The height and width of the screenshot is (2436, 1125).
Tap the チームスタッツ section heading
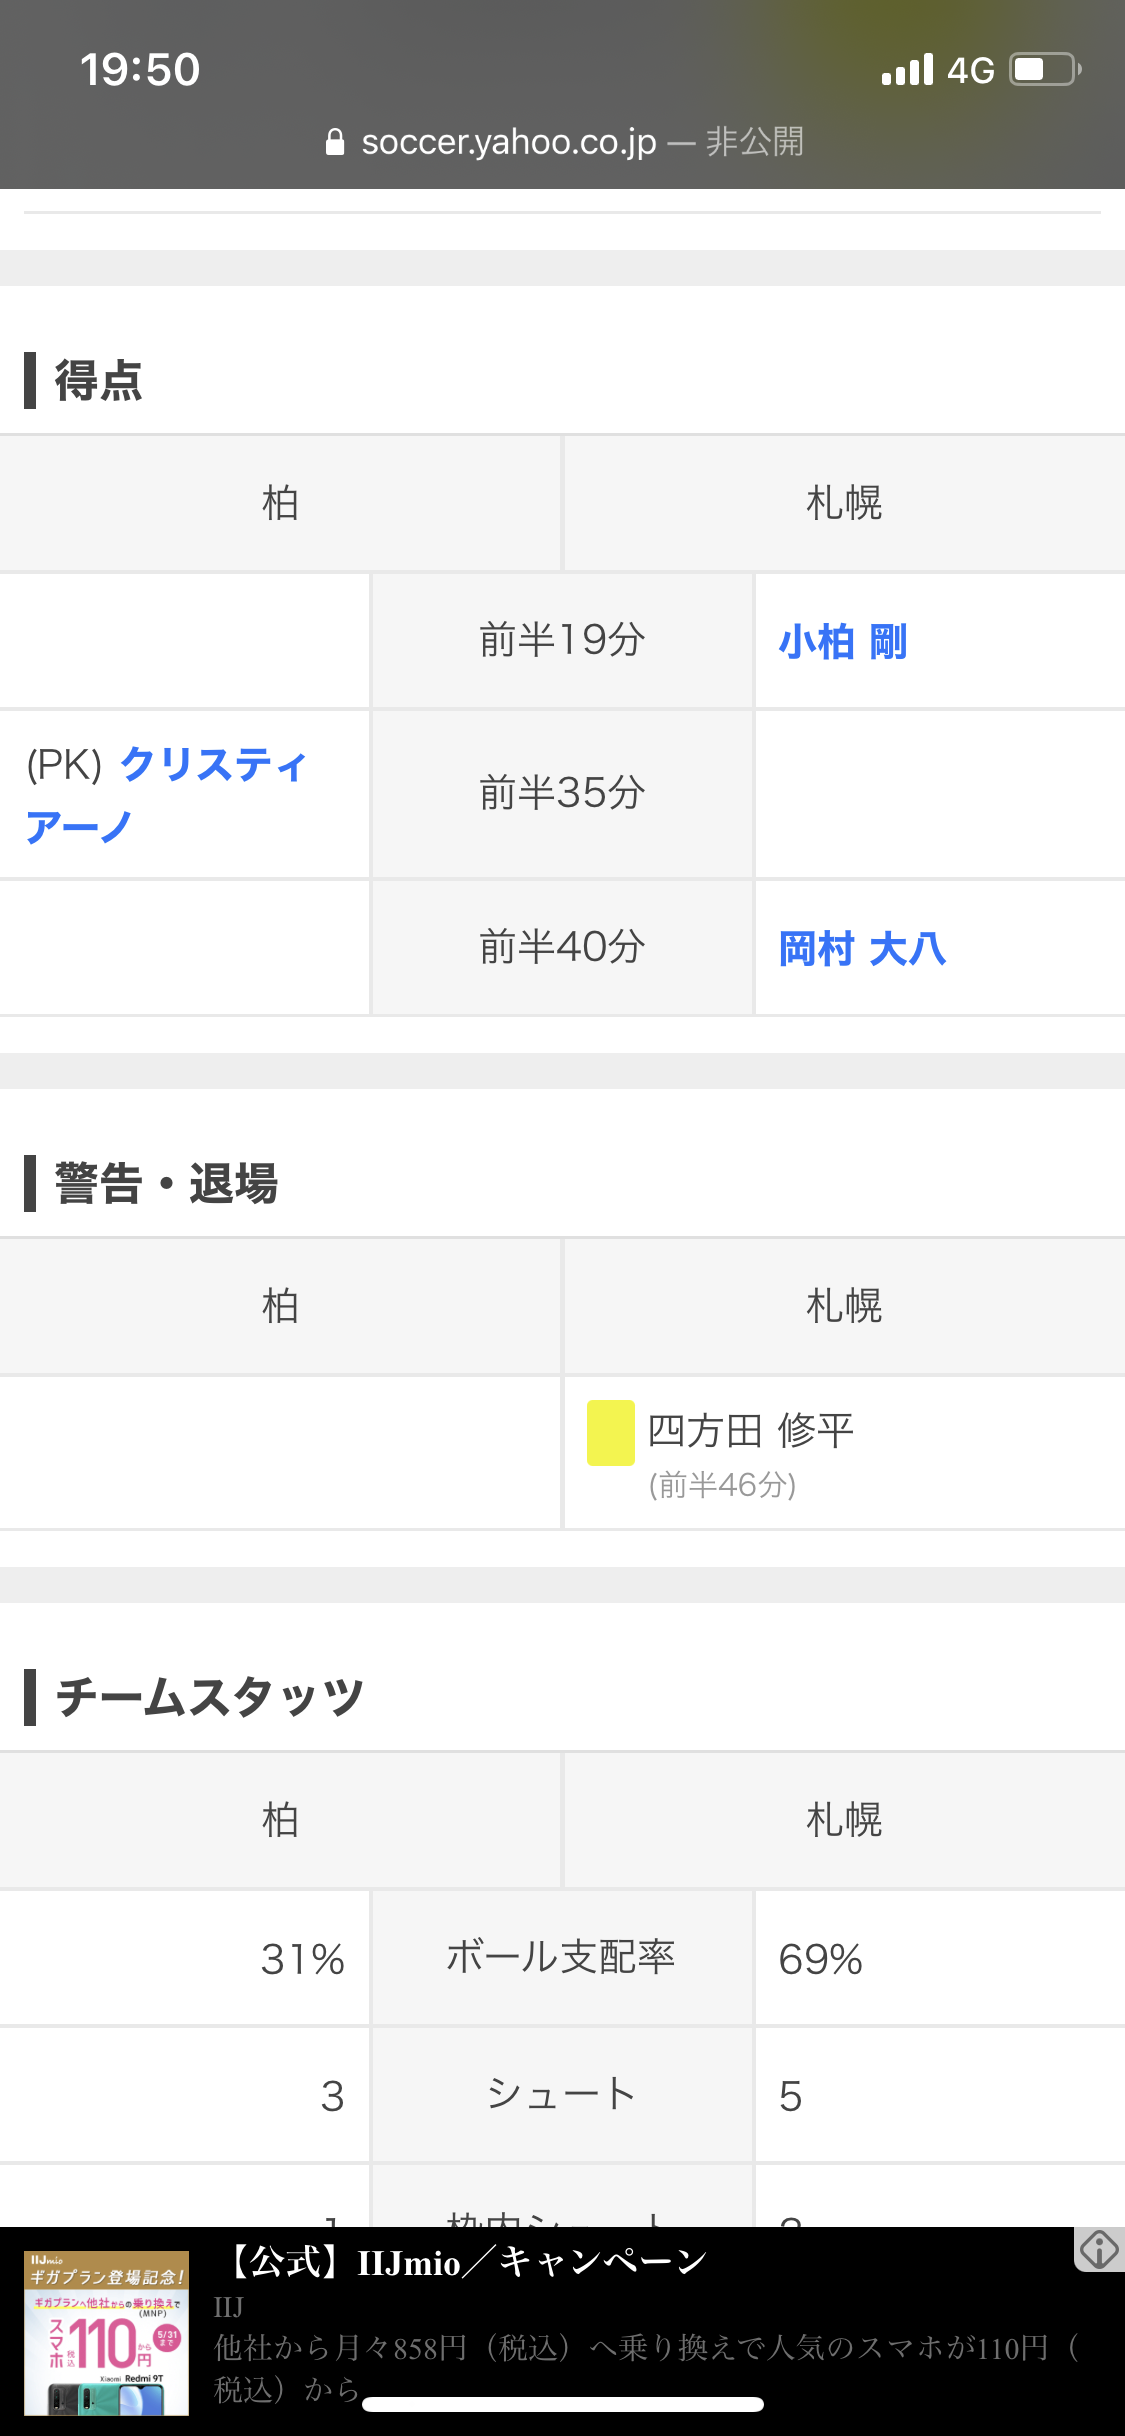click(x=209, y=1698)
